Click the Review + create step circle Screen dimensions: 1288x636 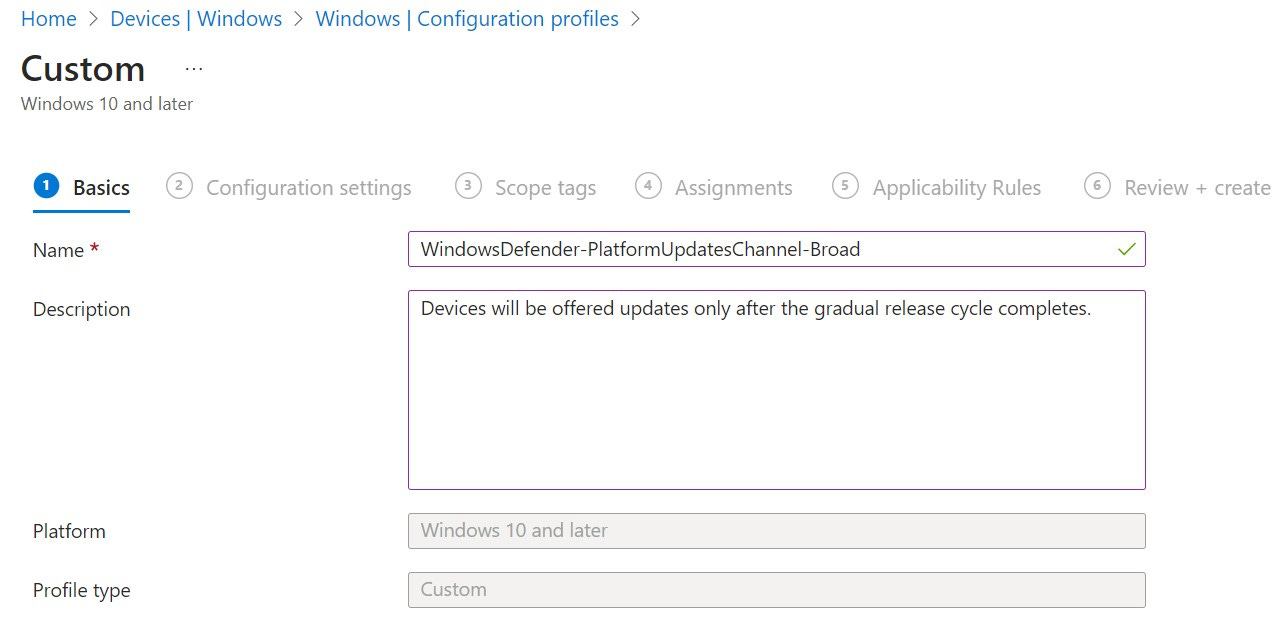(1097, 186)
